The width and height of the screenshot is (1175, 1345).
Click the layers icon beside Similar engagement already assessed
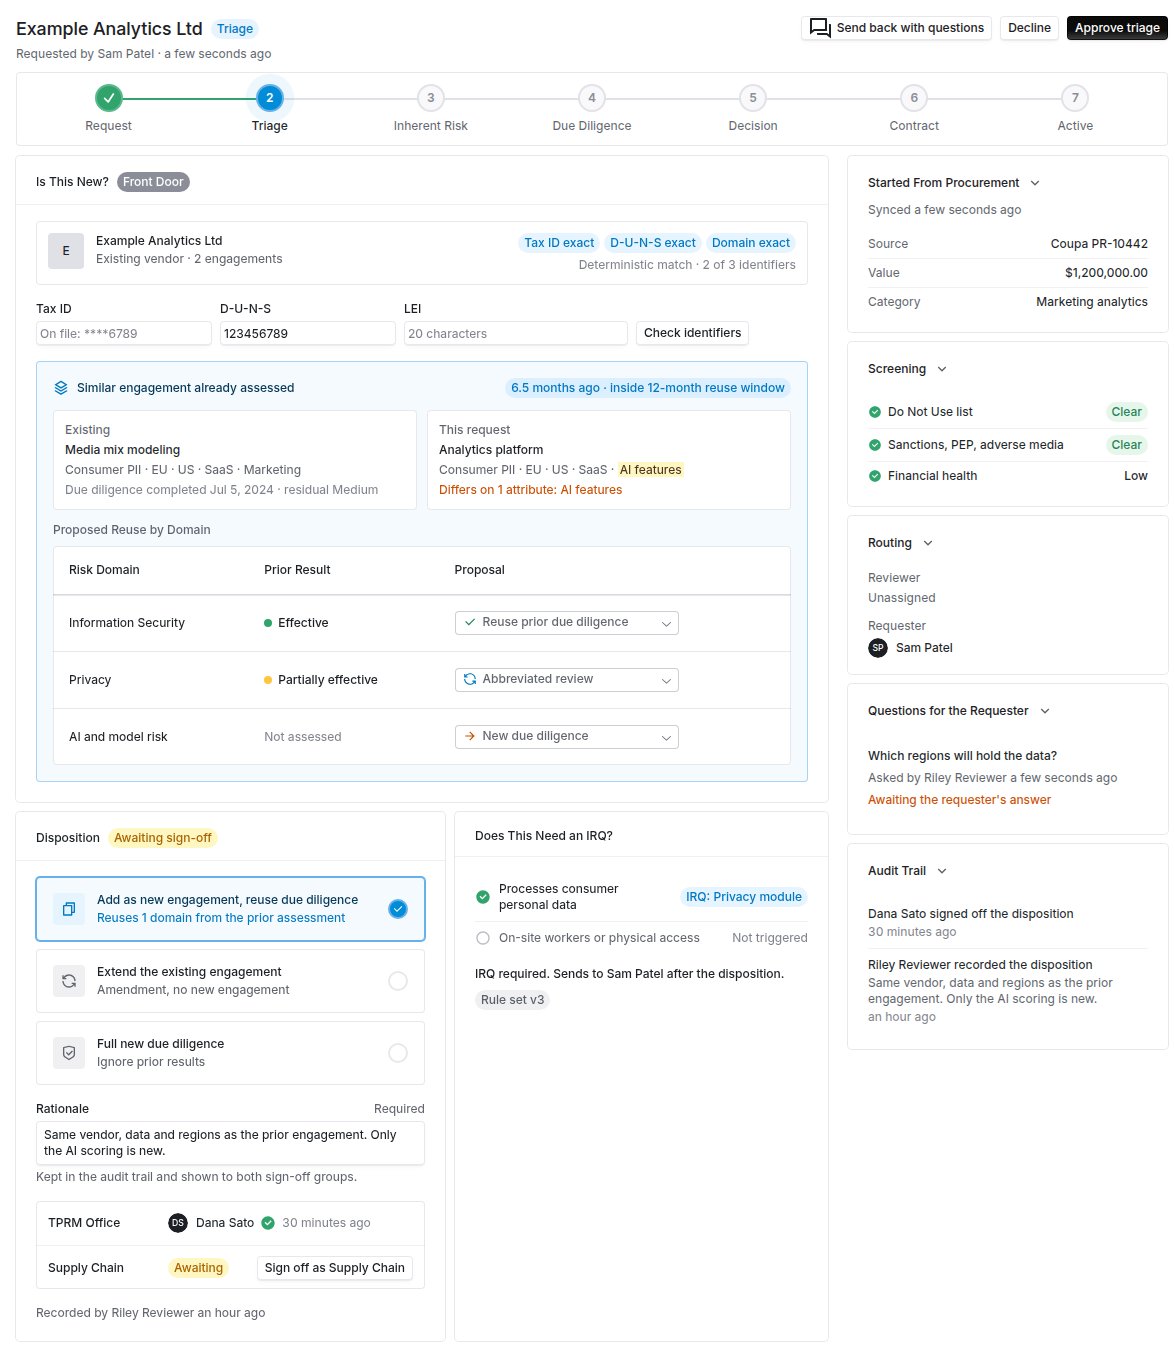coord(61,388)
